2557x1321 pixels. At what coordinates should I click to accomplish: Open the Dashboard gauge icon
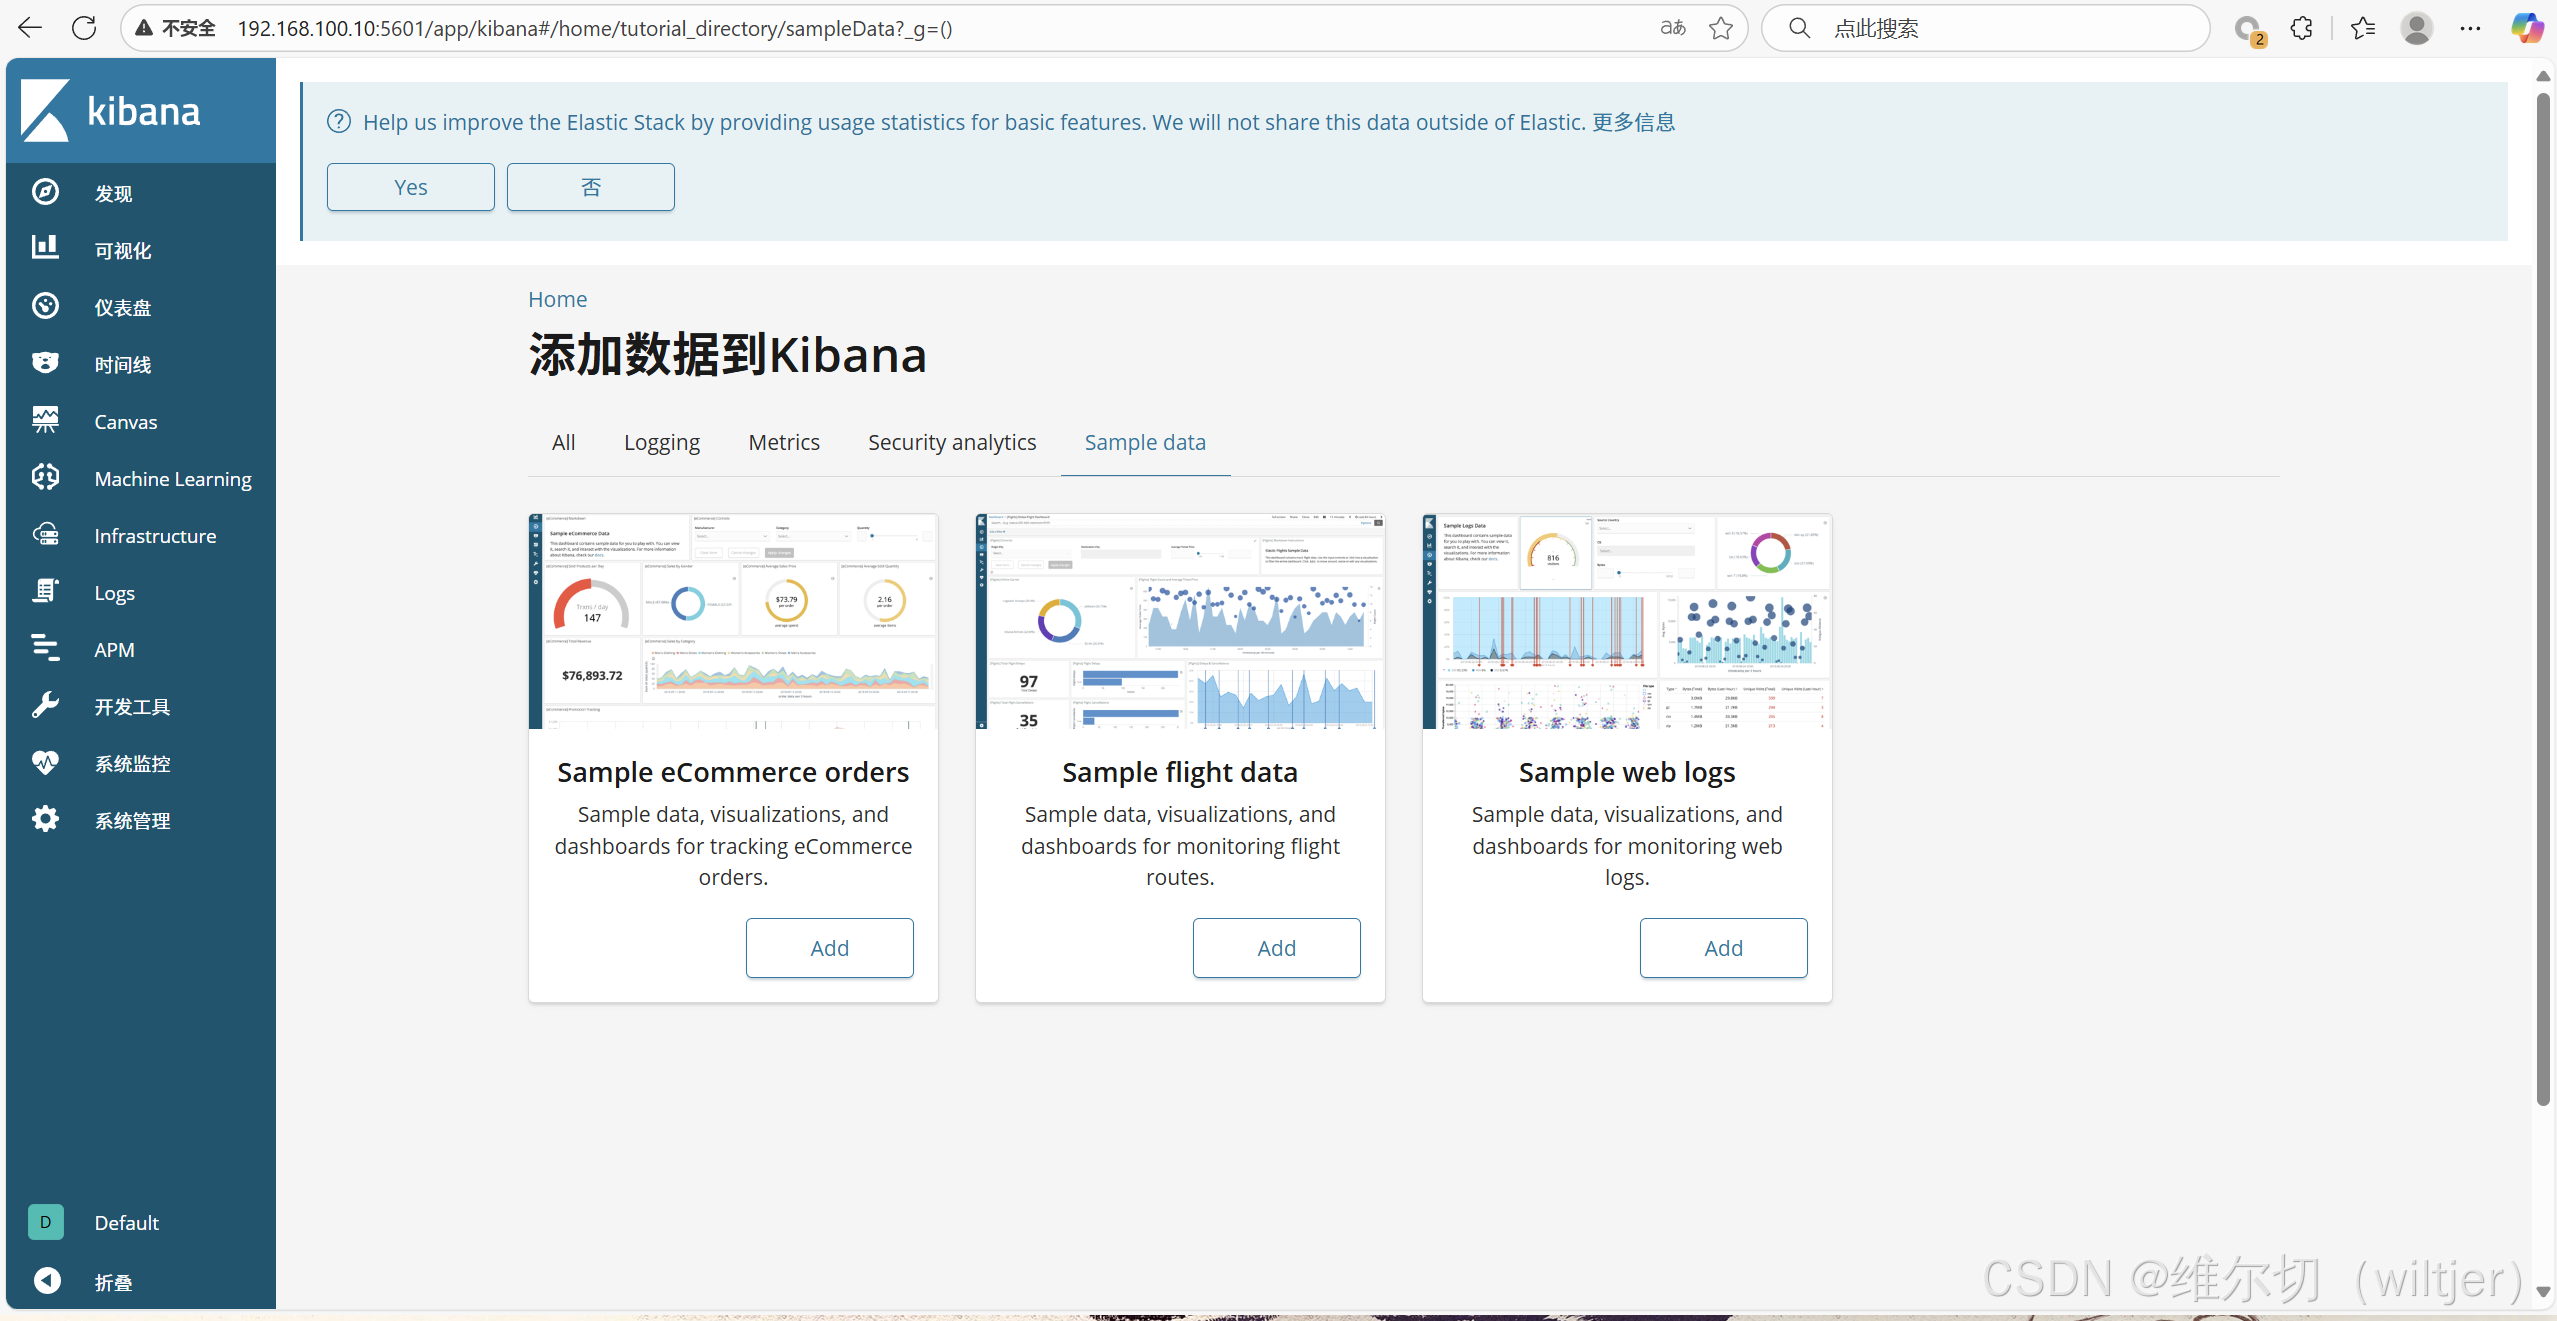(45, 306)
